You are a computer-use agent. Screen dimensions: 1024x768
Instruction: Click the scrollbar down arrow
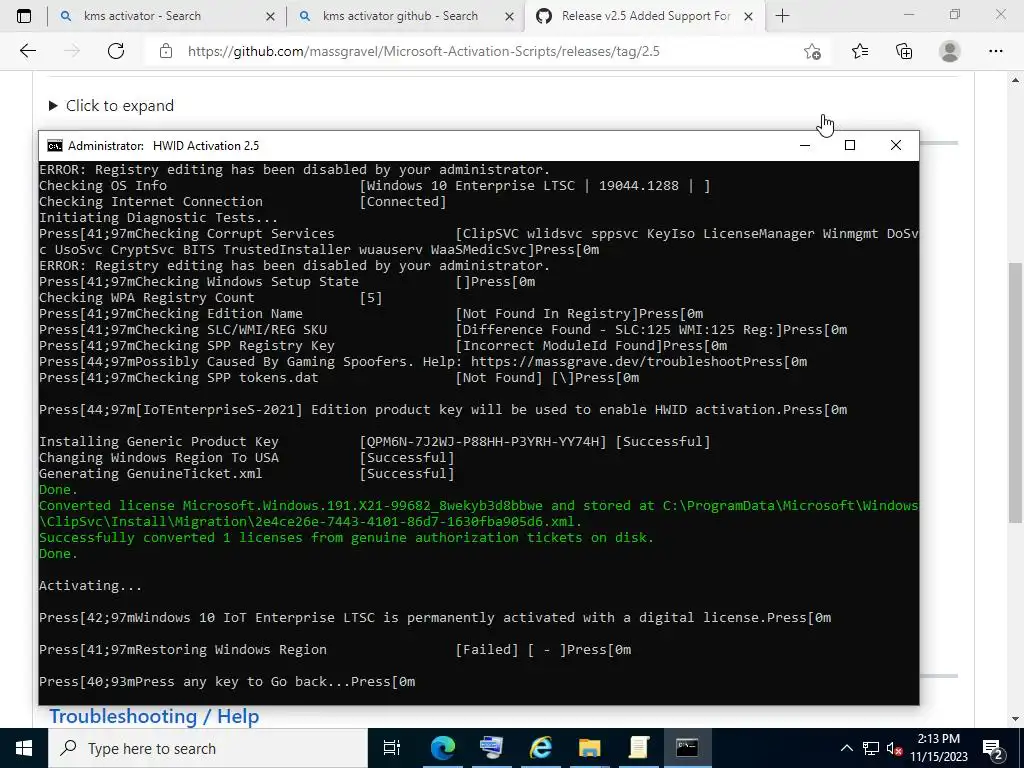1015,719
